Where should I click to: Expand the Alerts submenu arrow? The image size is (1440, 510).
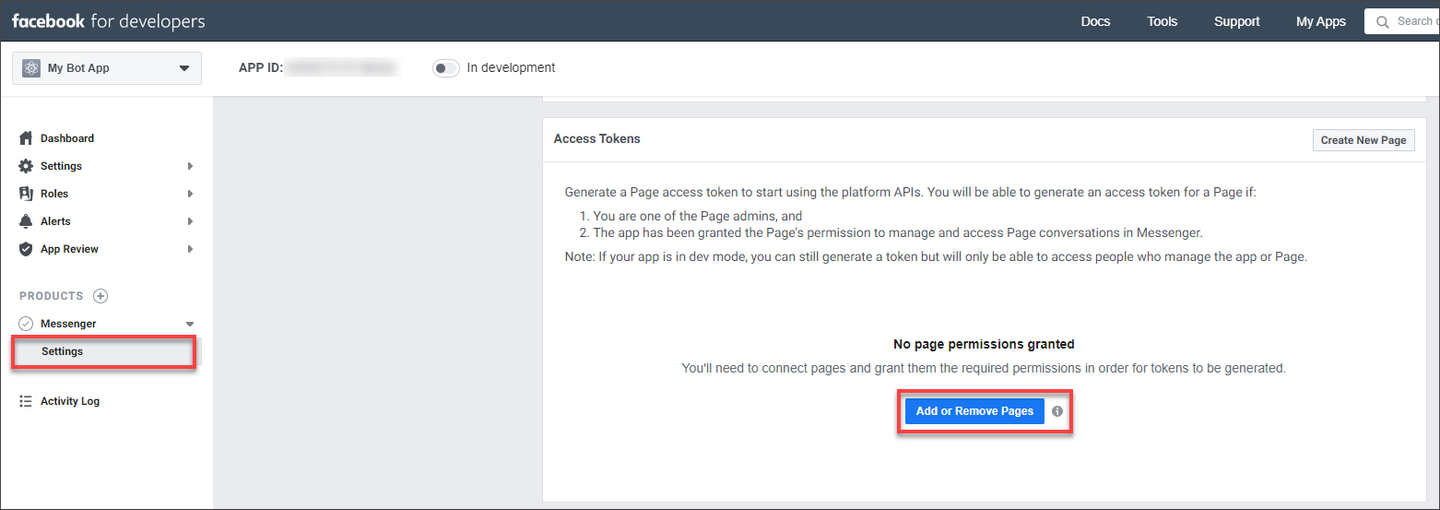click(x=190, y=221)
